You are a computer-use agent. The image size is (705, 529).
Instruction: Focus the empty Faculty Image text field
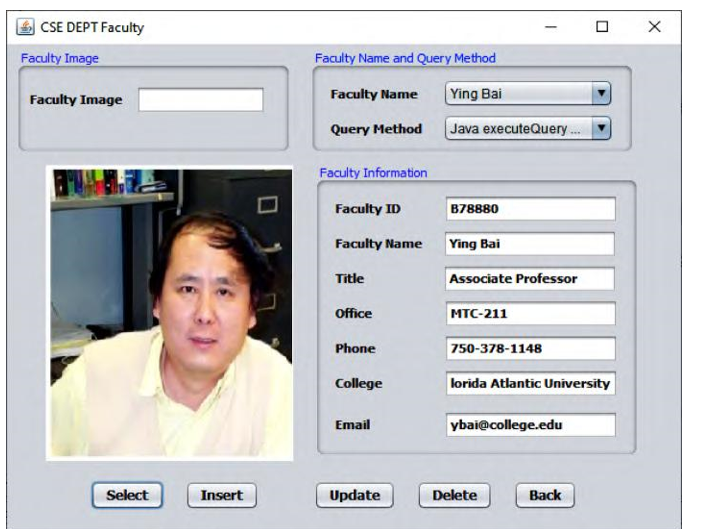pyautogui.click(x=201, y=99)
